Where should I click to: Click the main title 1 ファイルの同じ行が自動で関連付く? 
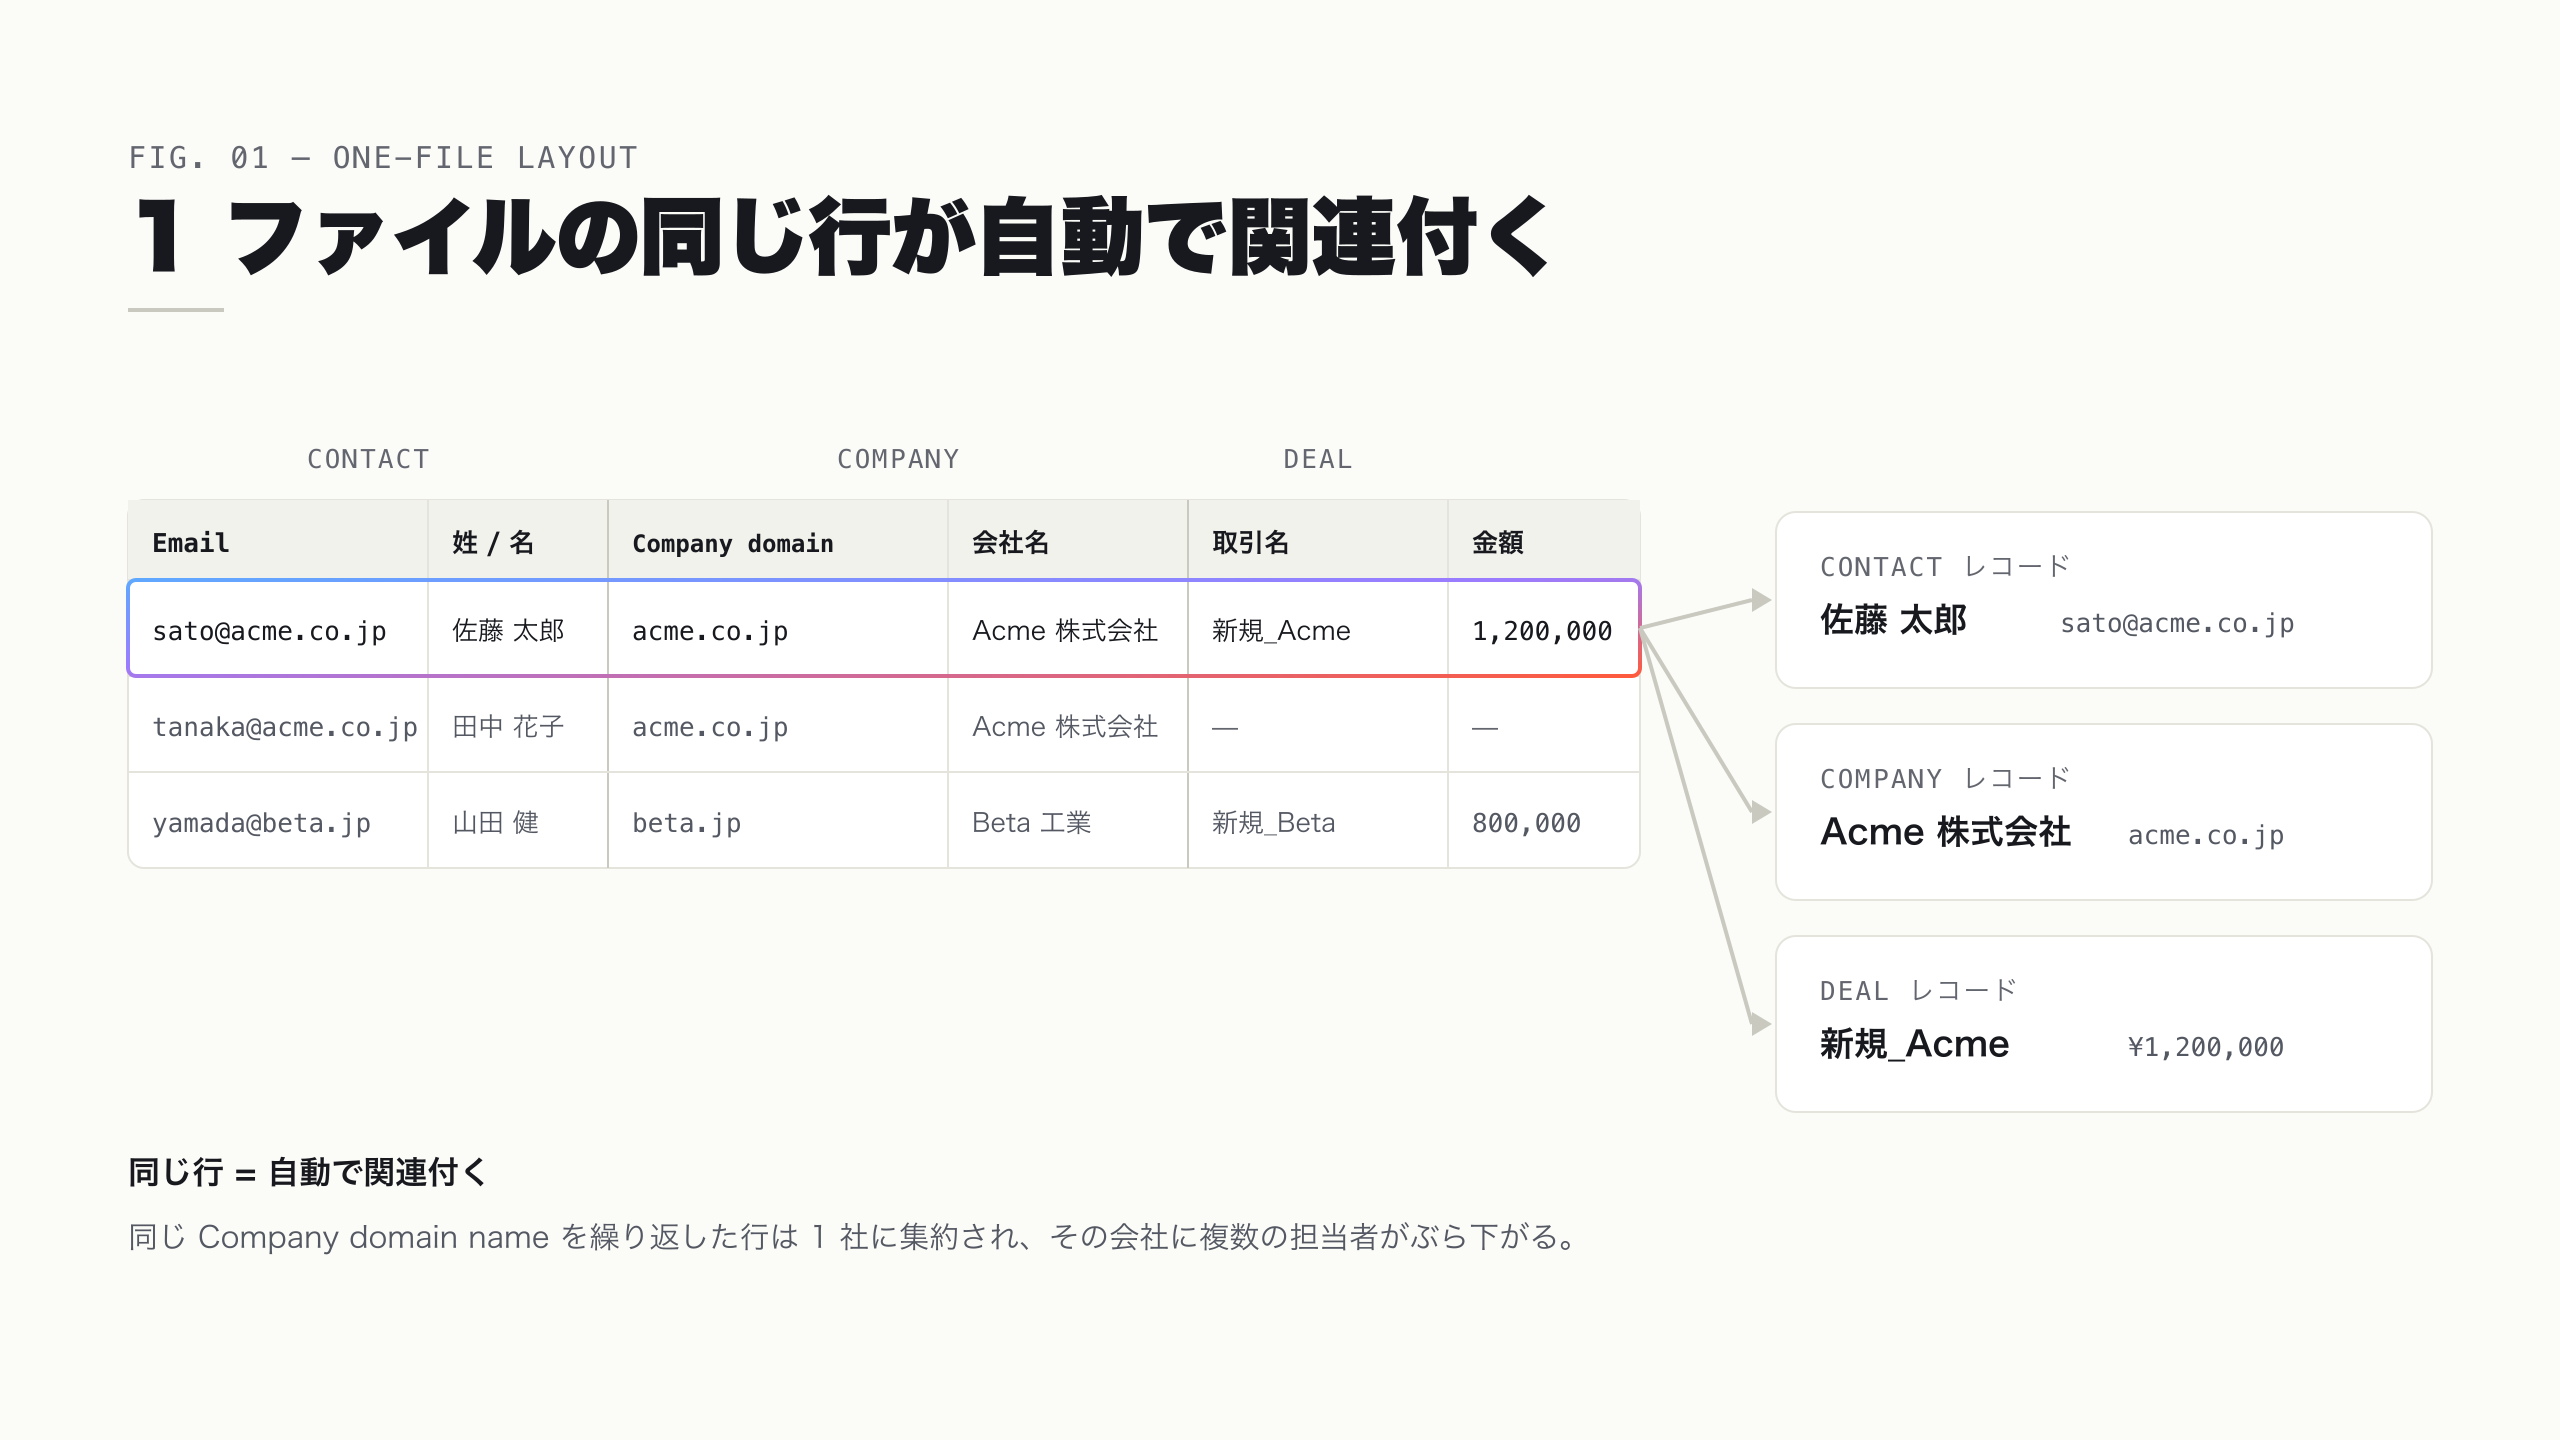click(x=840, y=237)
